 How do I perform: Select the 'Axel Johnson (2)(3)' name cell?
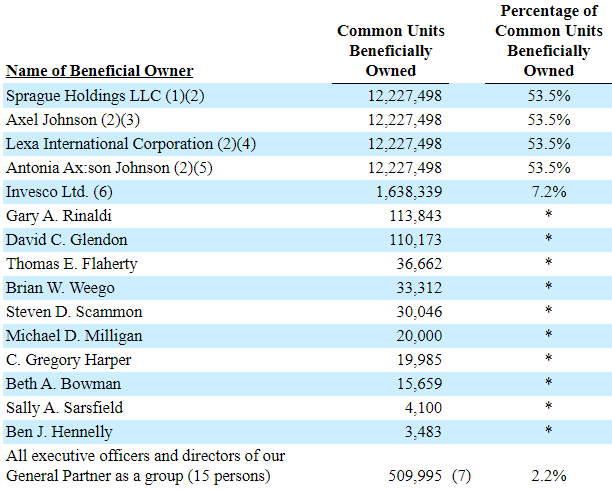click(x=73, y=120)
